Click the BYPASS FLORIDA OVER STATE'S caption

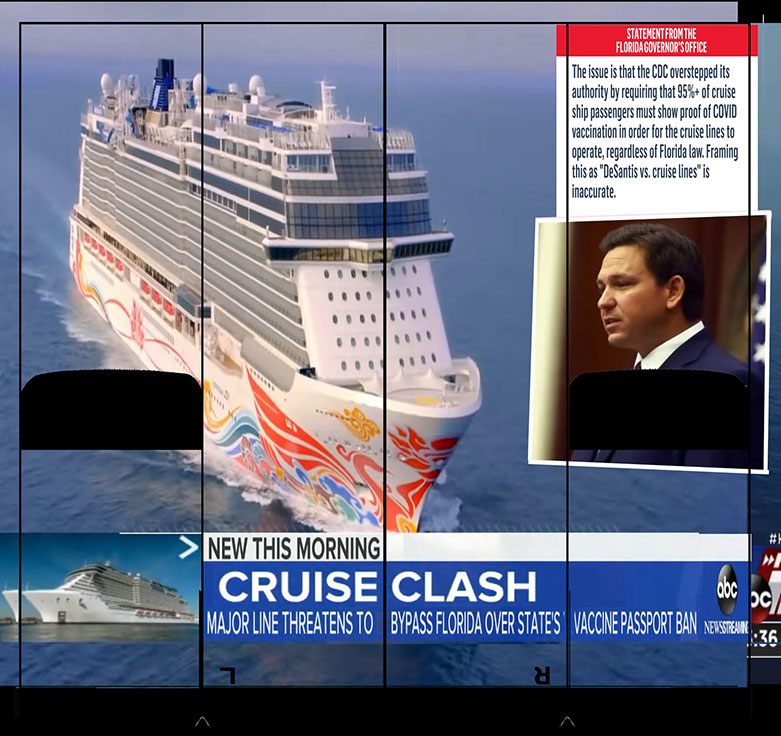(x=476, y=623)
